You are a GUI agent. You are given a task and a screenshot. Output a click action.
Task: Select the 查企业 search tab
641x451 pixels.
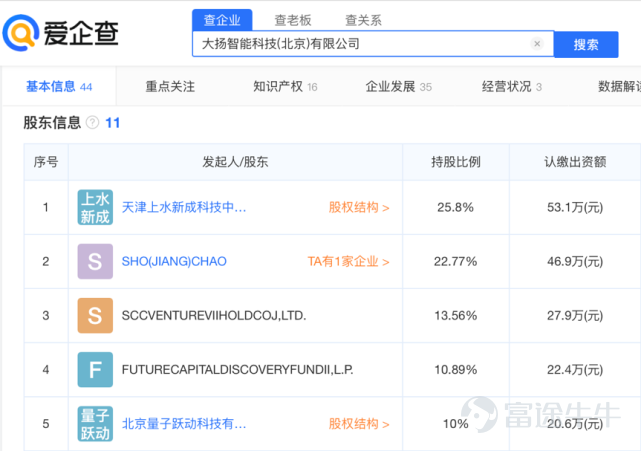pyautogui.click(x=222, y=20)
